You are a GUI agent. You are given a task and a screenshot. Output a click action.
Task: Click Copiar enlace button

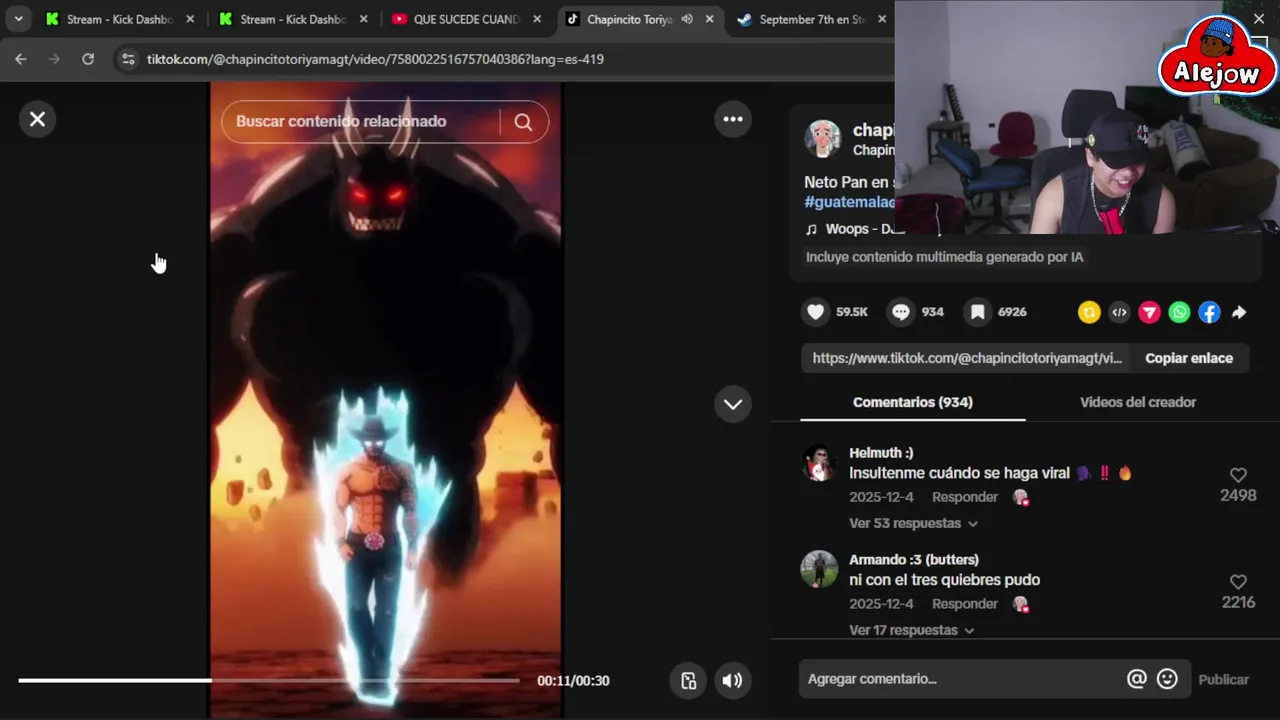[1189, 358]
